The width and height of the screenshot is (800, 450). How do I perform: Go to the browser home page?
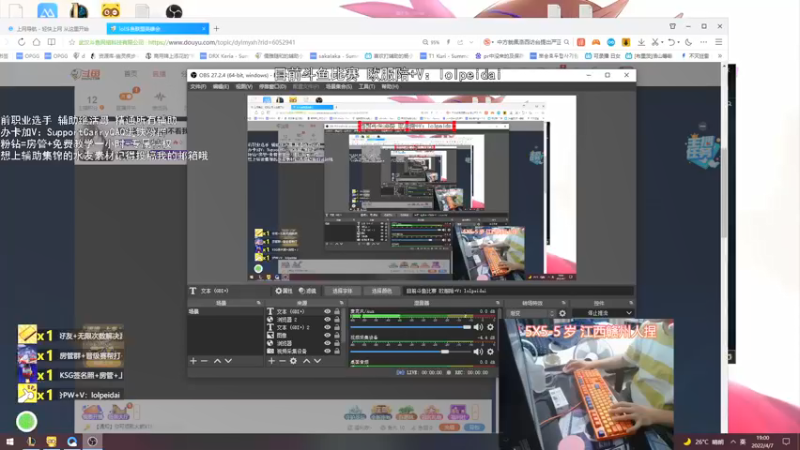36,42
